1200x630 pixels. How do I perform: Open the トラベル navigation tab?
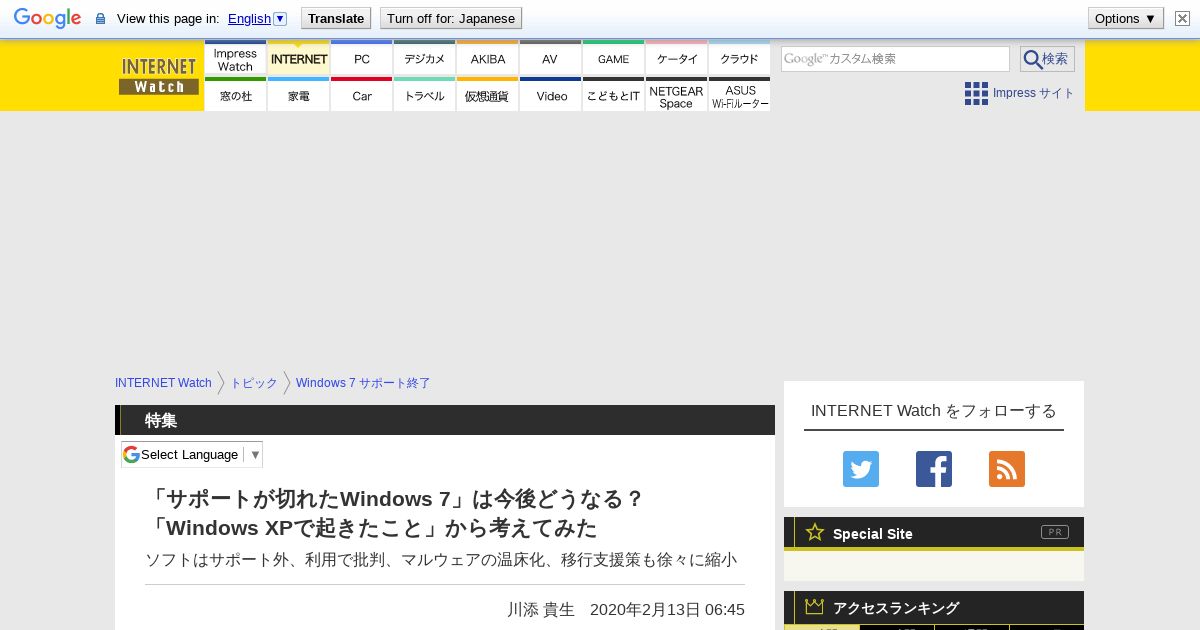click(x=424, y=95)
